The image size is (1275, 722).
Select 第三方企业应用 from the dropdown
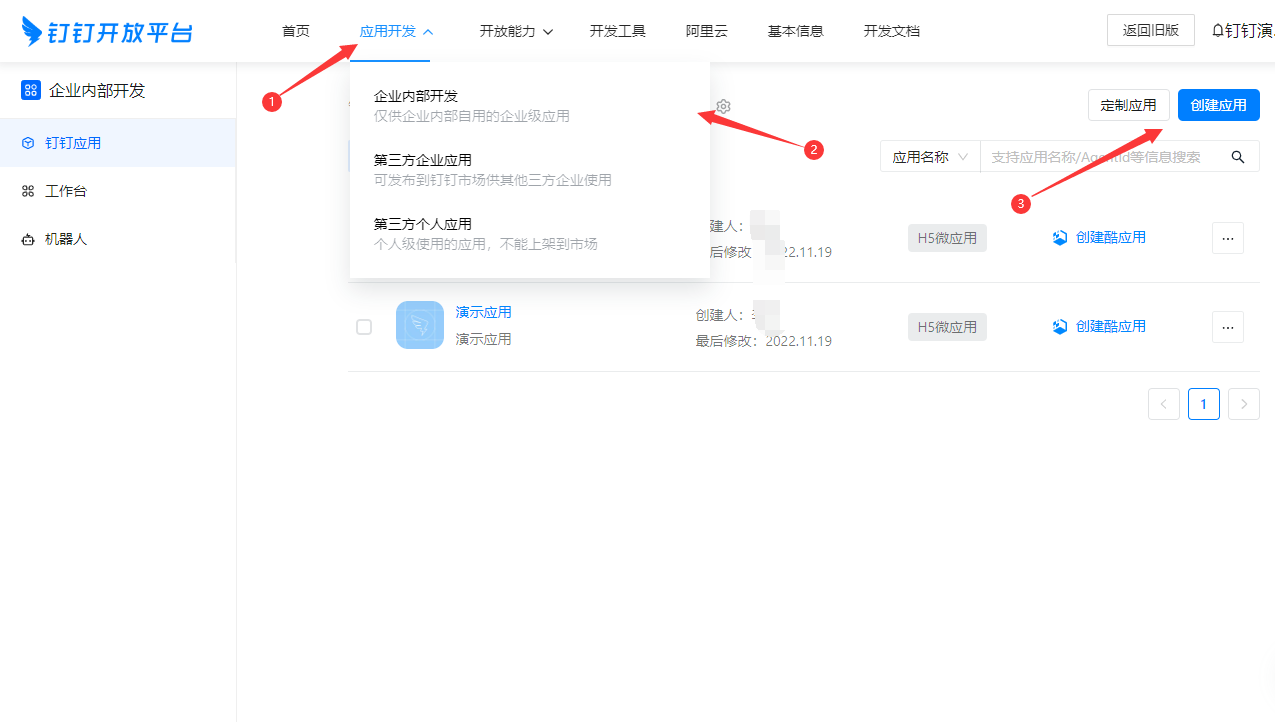coord(423,160)
